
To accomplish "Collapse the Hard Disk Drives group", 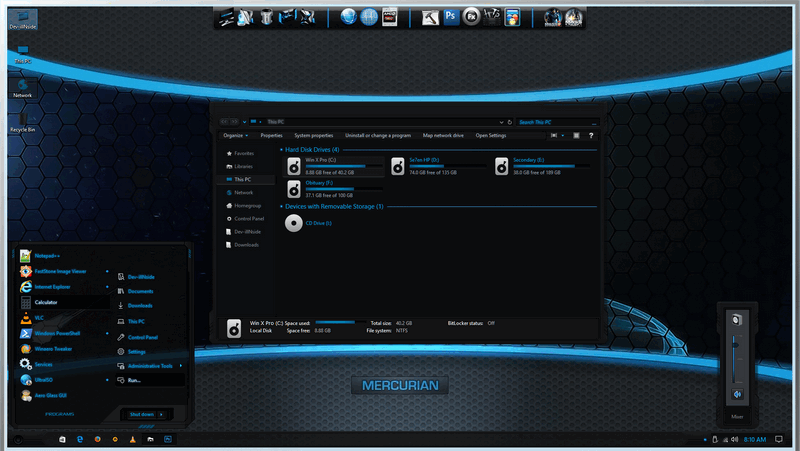I will (281, 149).
